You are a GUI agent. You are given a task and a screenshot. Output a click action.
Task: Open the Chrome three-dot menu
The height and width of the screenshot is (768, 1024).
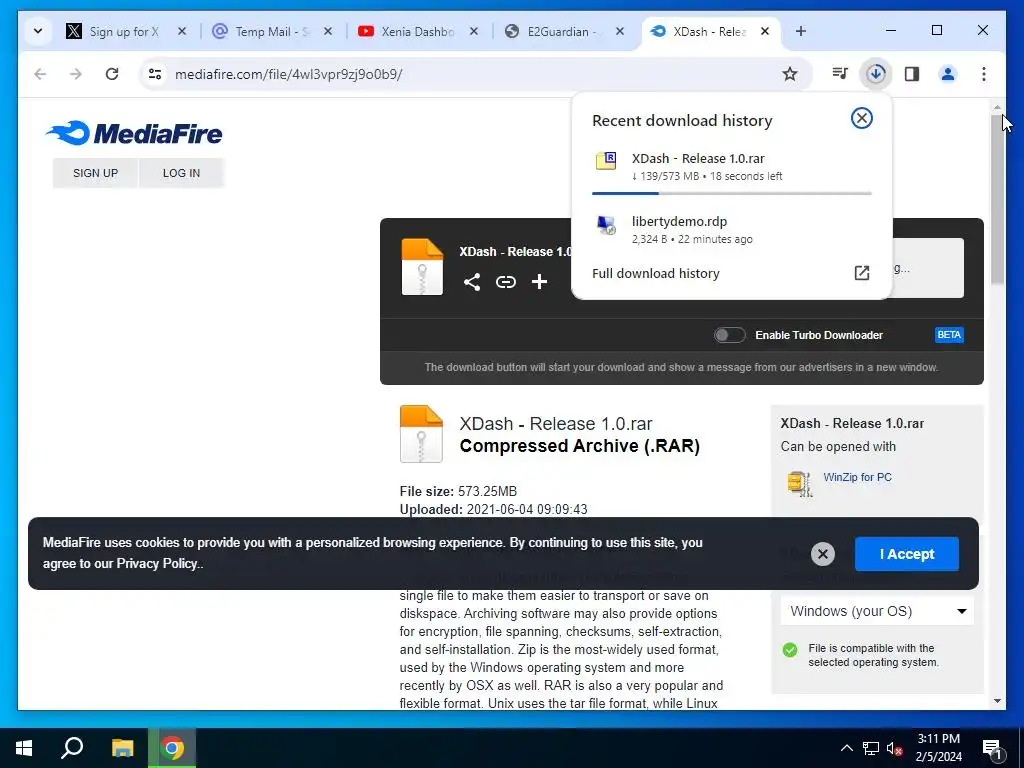[x=984, y=74]
